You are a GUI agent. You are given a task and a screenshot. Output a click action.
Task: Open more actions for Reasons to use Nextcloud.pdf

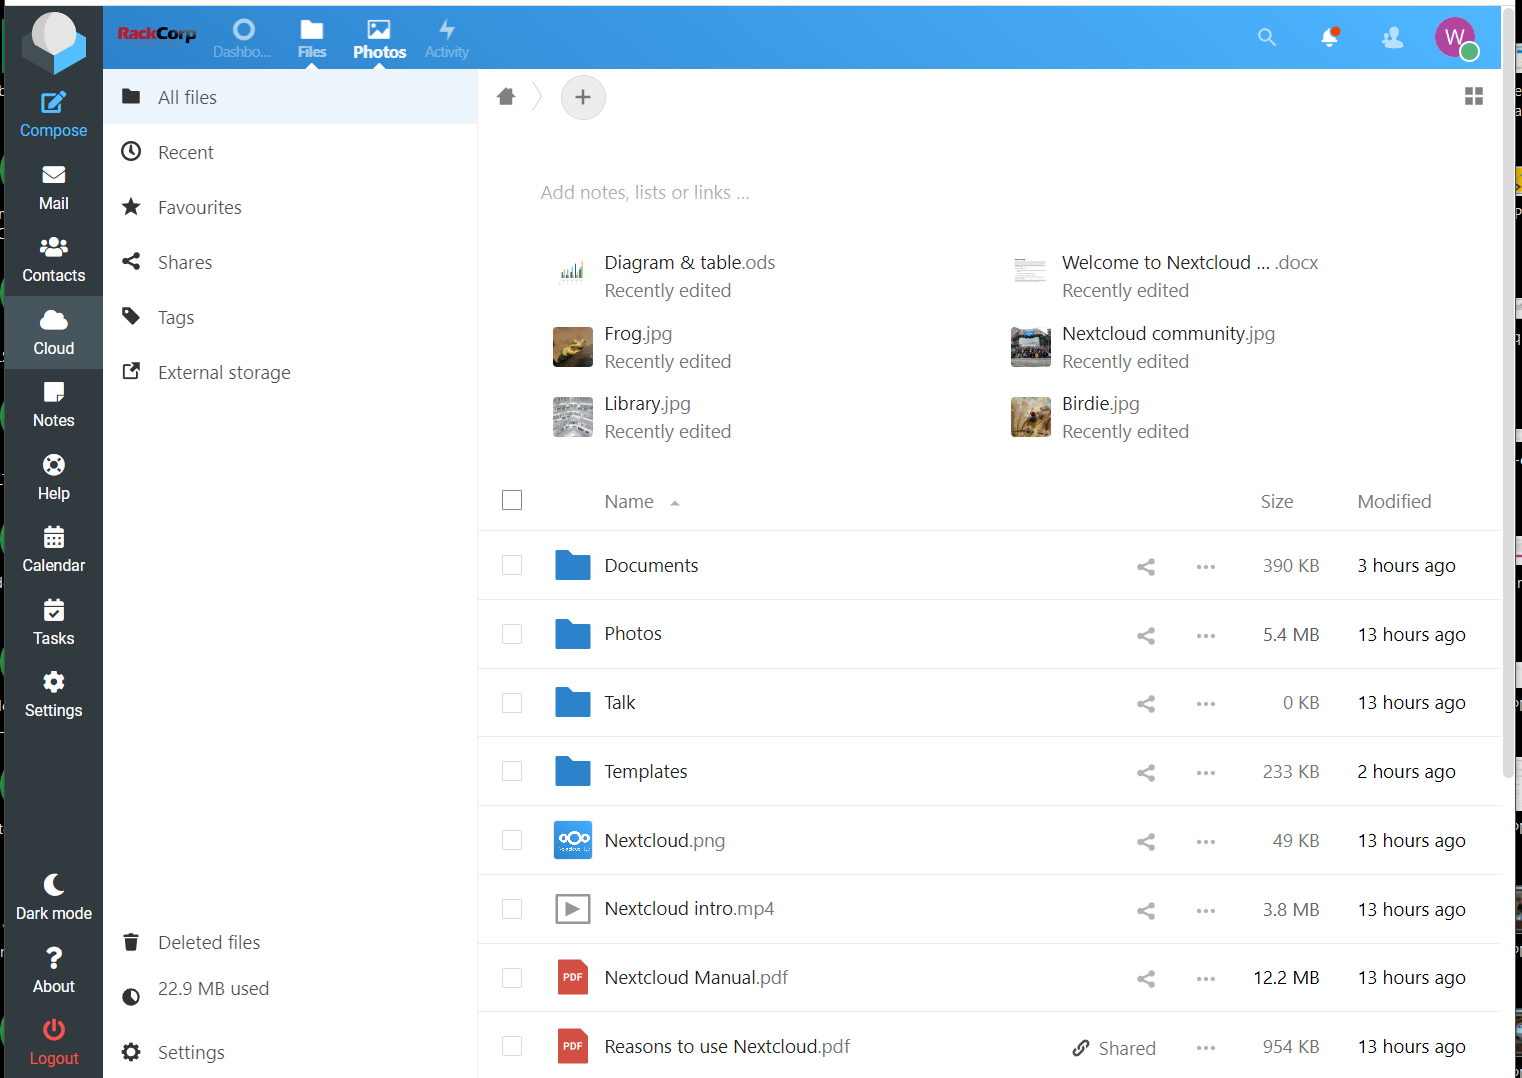(1206, 1048)
